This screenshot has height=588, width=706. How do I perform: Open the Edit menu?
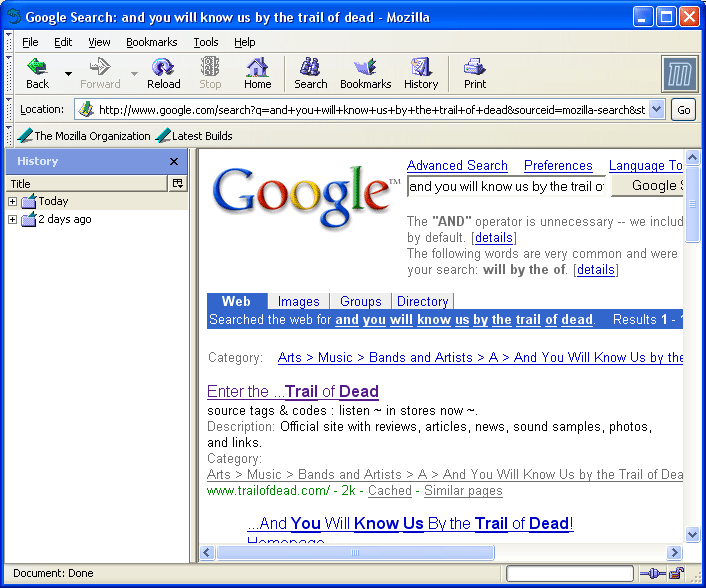[63, 42]
